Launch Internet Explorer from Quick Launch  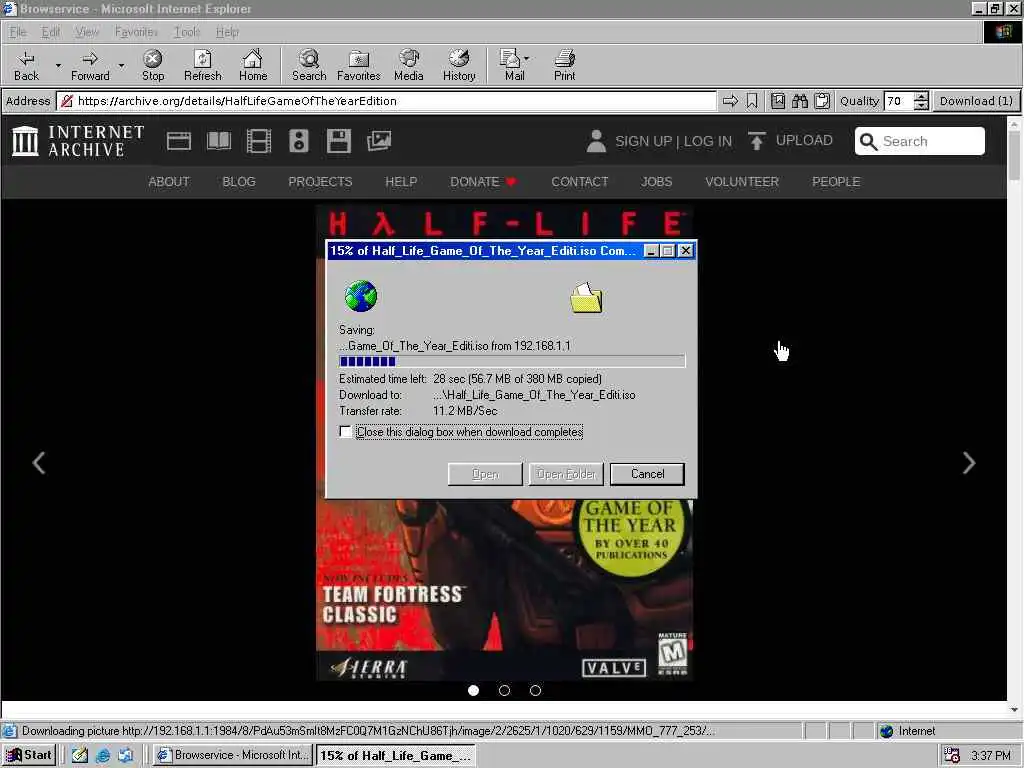pos(103,756)
